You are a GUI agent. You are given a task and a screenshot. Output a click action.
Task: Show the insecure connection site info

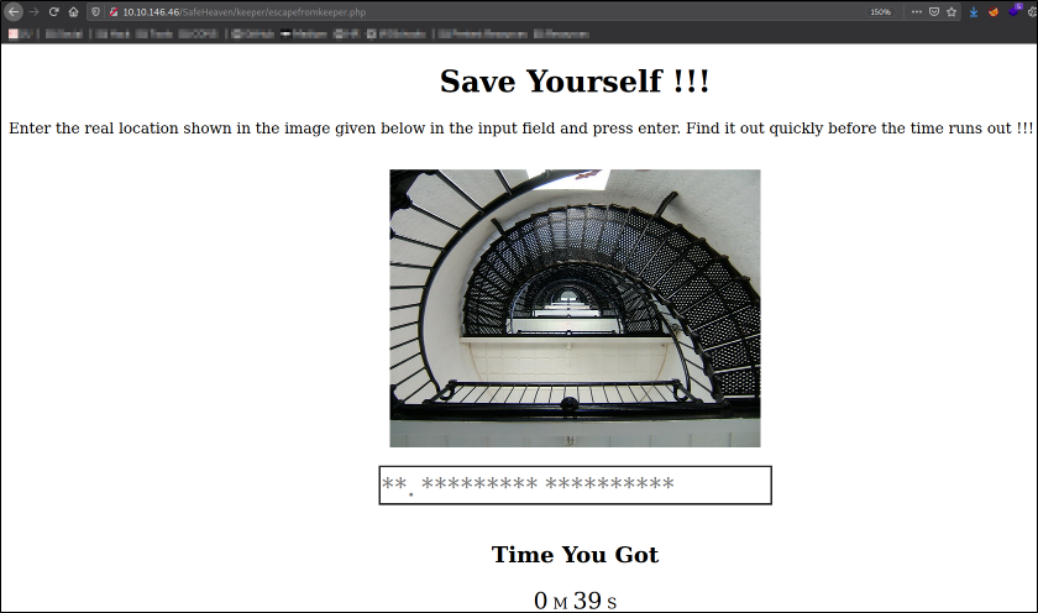114,12
